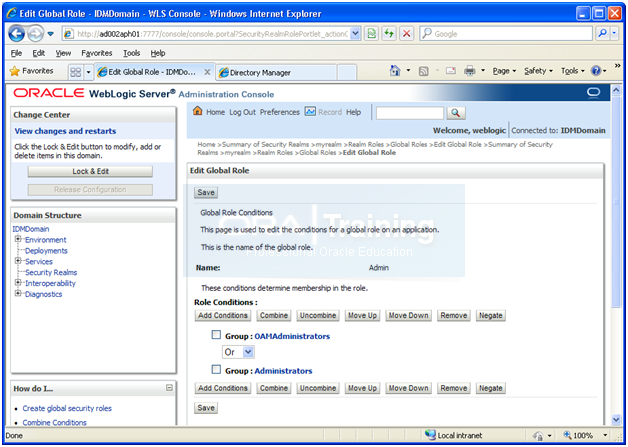Click the red Stop loading icon
The width and height of the screenshot is (628, 447).
(407, 34)
